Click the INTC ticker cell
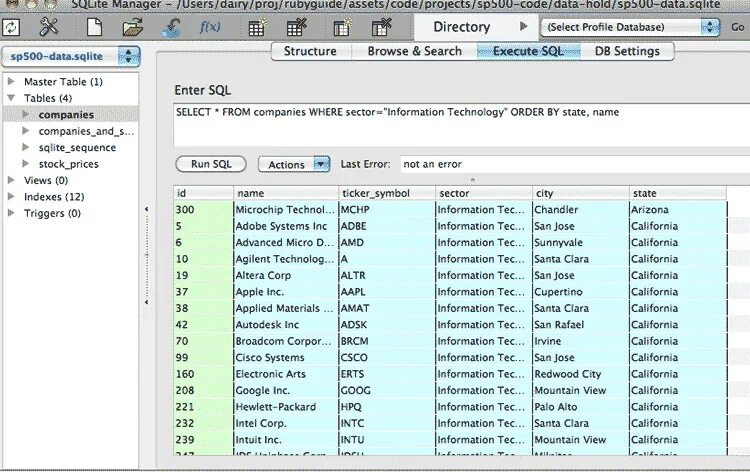This screenshot has height=472, width=750. [387, 423]
